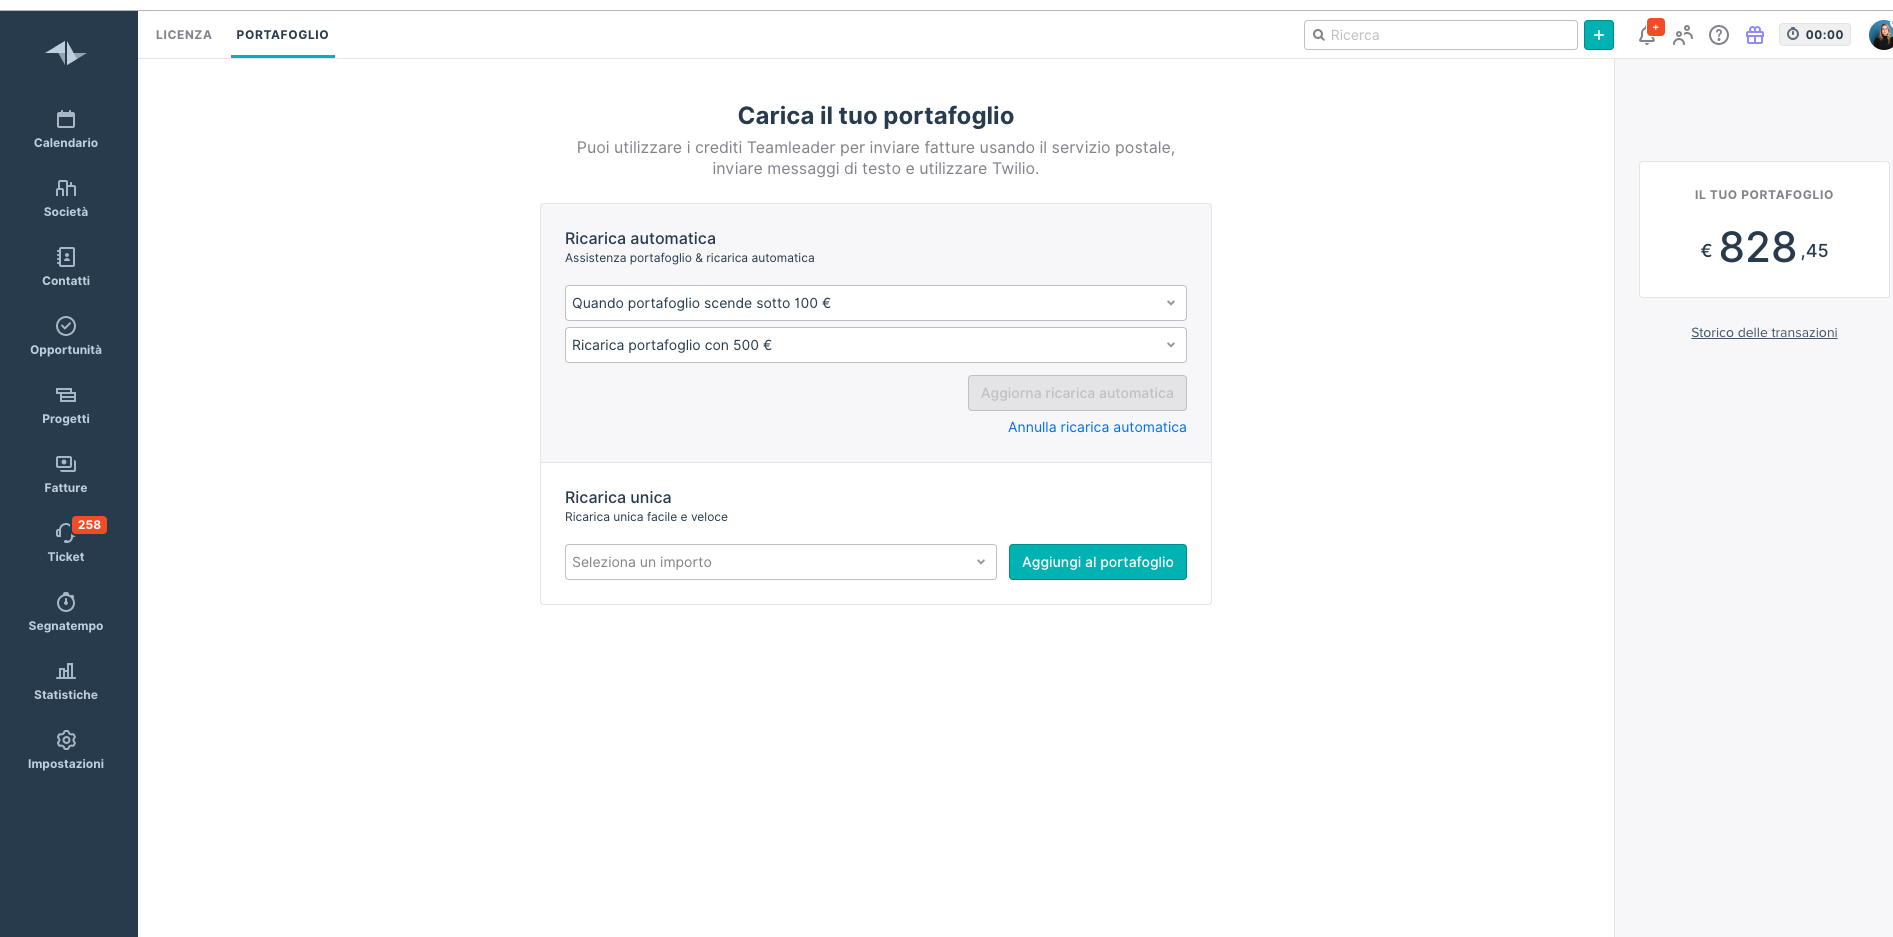This screenshot has height=937, width=1893.
Task: Click the notification bell icon
Action: click(x=1647, y=35)
